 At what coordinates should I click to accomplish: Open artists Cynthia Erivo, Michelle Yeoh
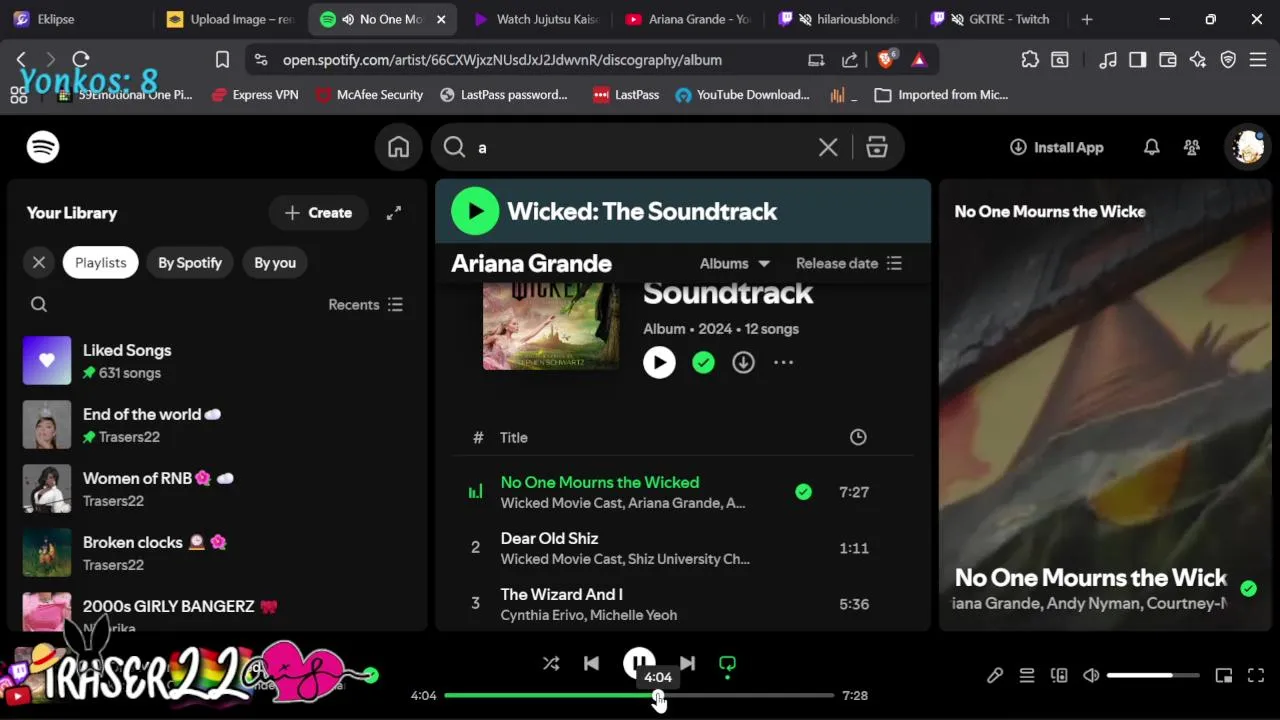coord(589,615)
